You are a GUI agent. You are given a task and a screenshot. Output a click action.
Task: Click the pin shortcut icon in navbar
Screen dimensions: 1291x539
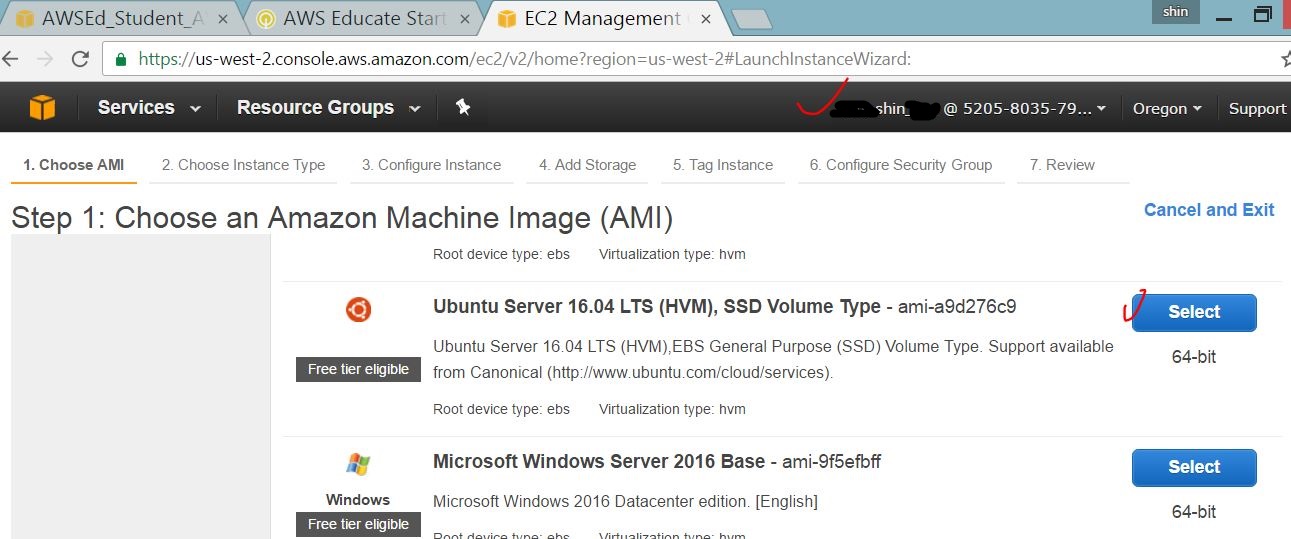point(463,107)
